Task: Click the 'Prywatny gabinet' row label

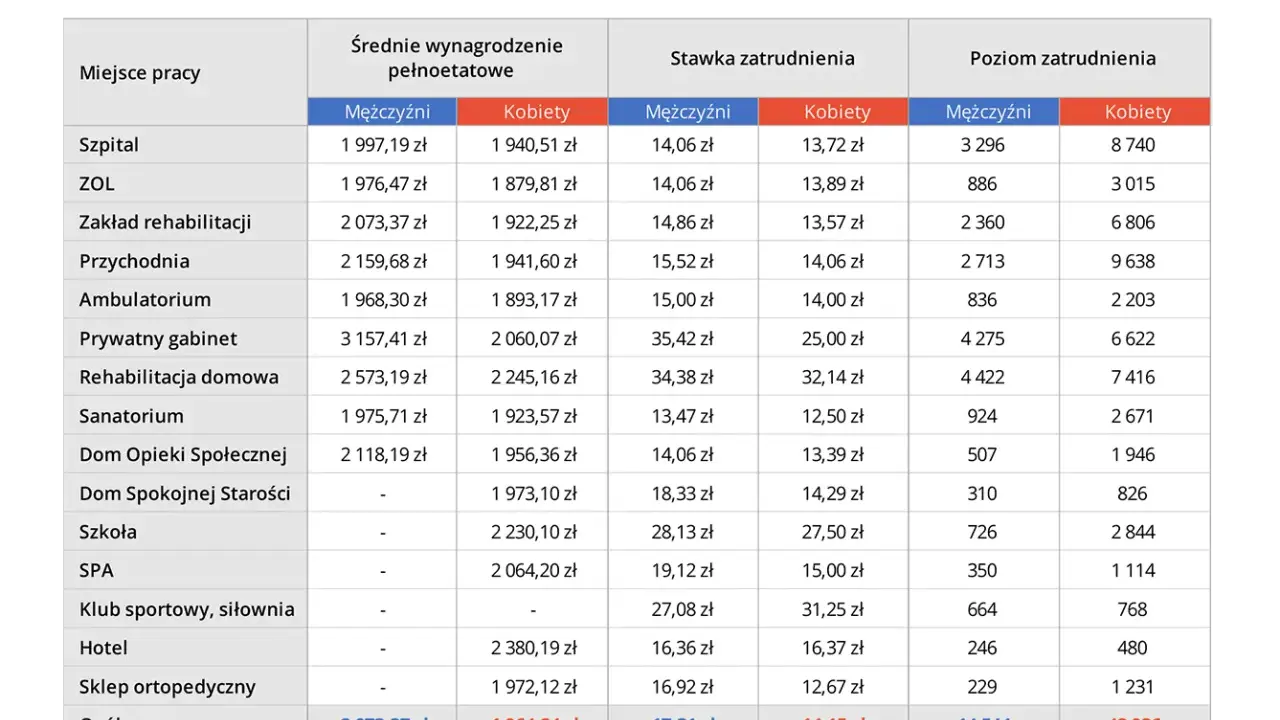Action: 158,338
